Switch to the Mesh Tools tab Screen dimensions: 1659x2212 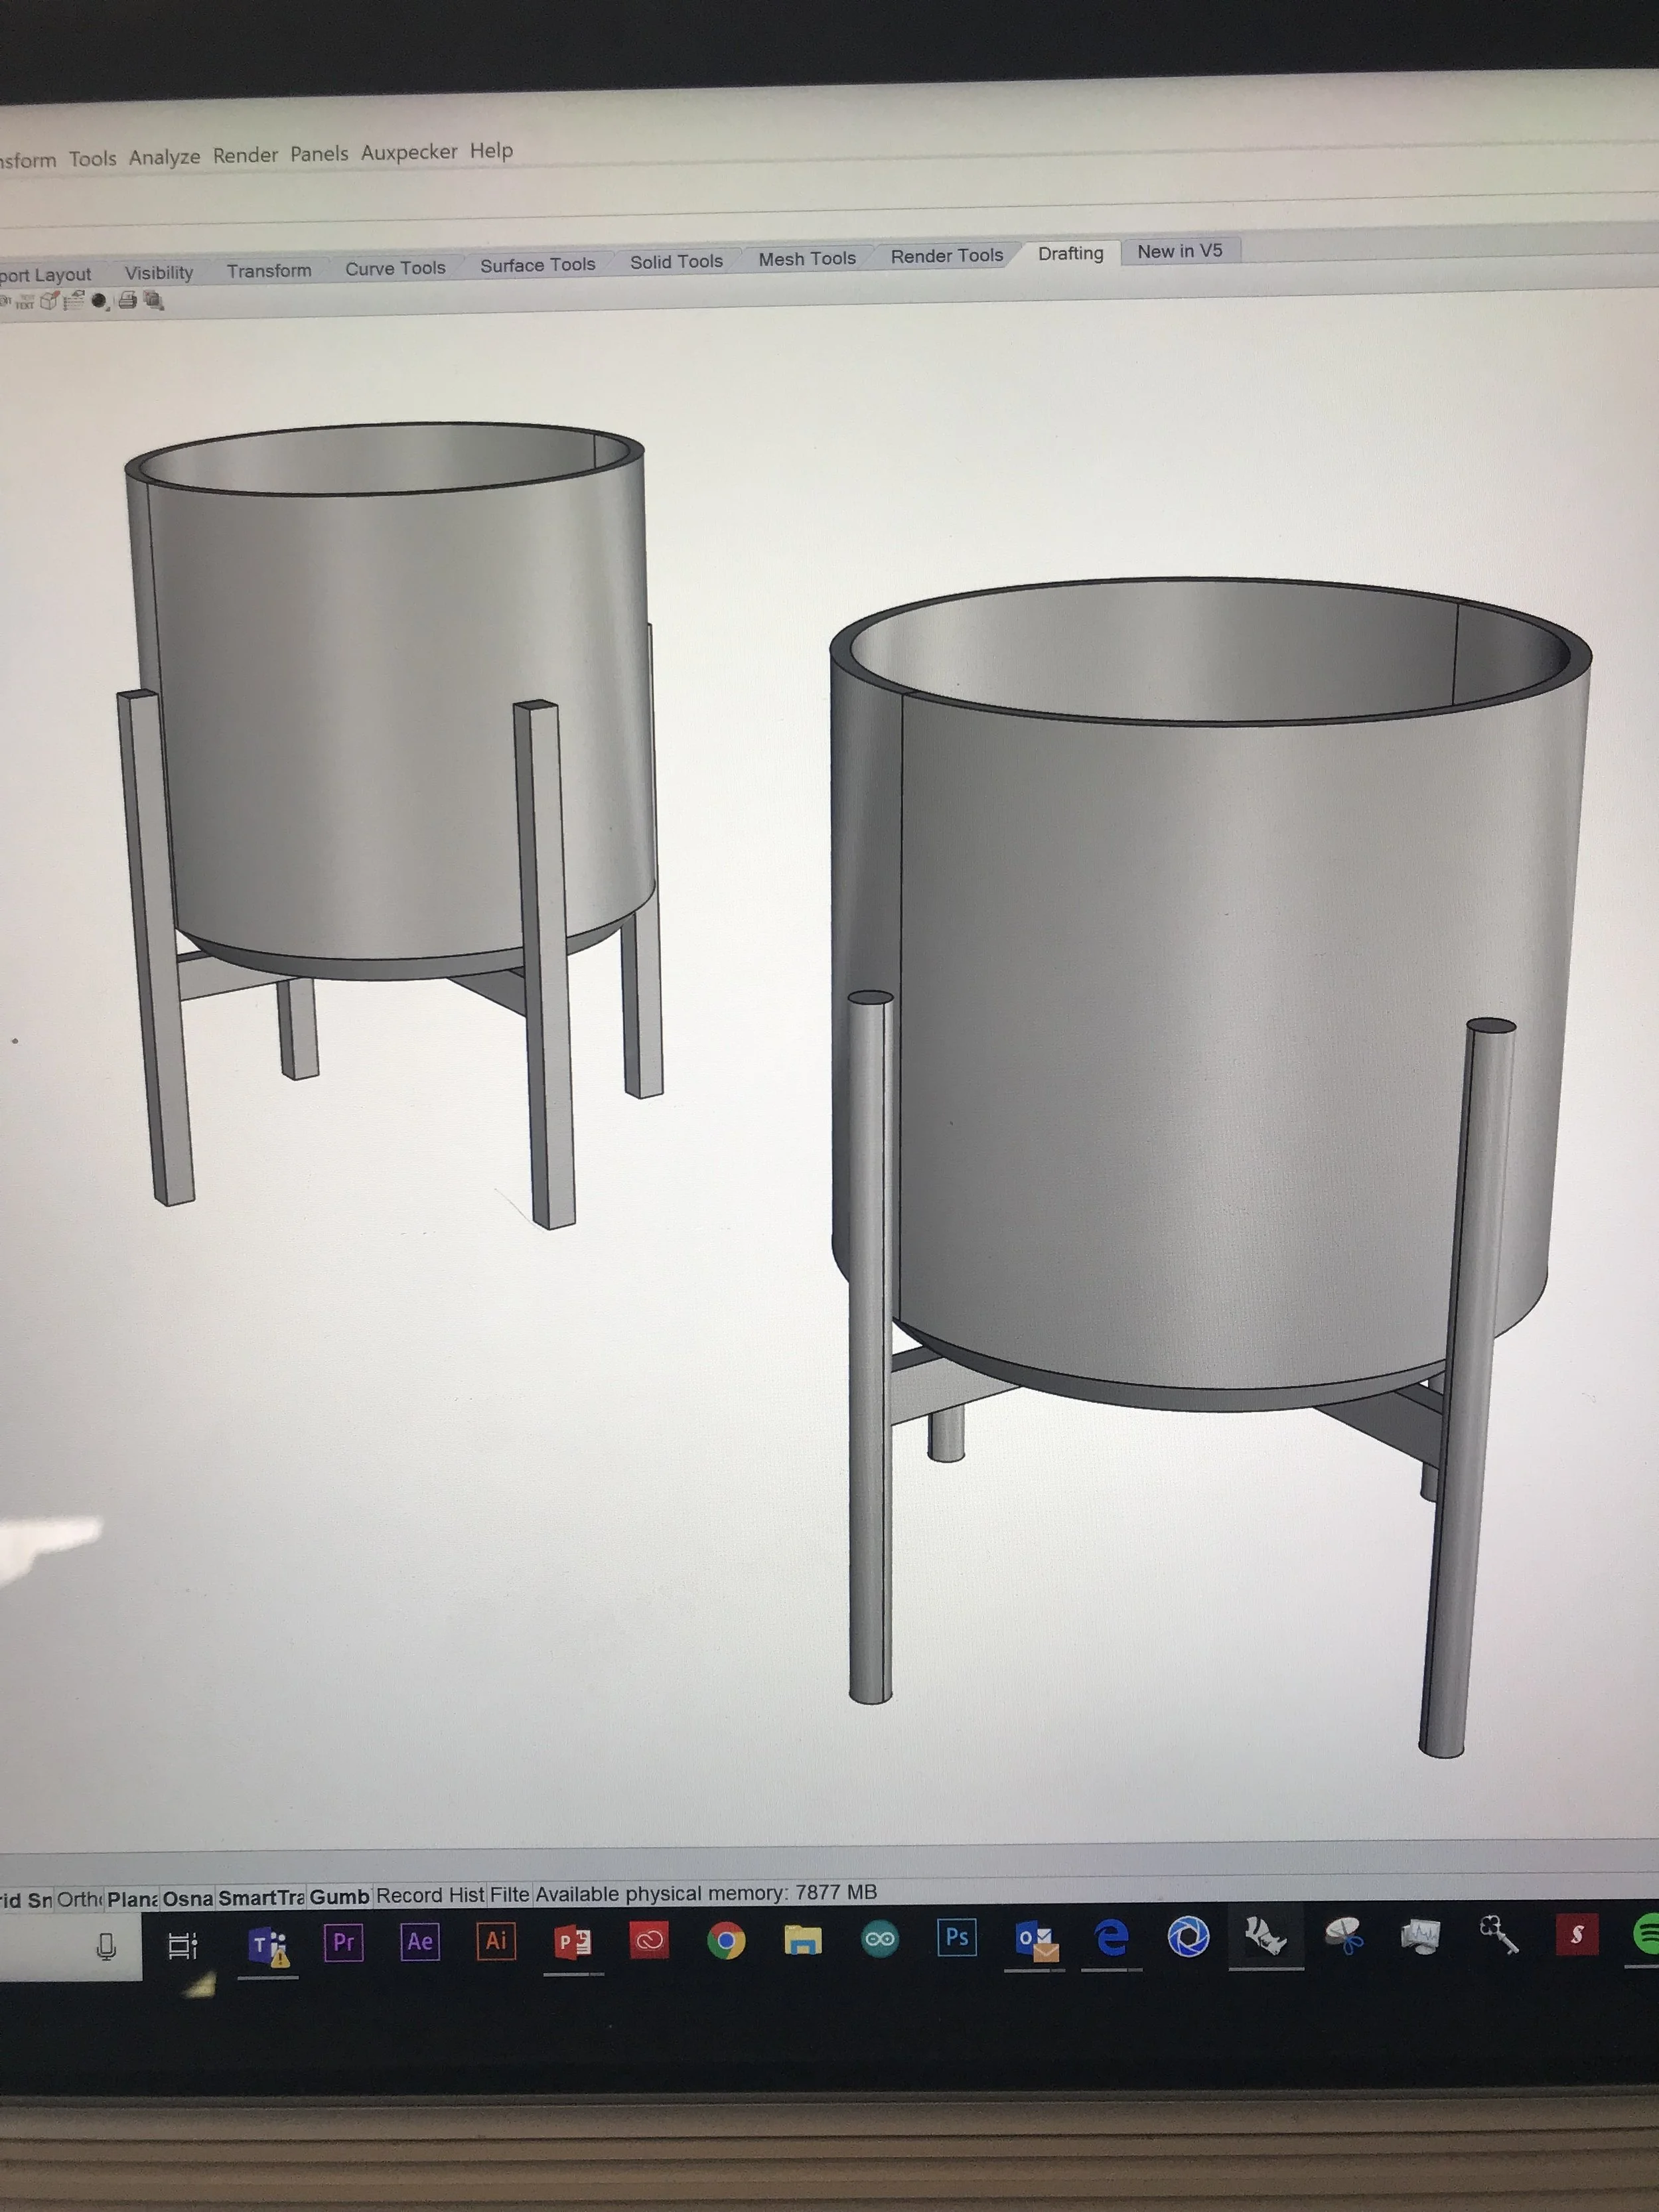(x=806, y=259)
